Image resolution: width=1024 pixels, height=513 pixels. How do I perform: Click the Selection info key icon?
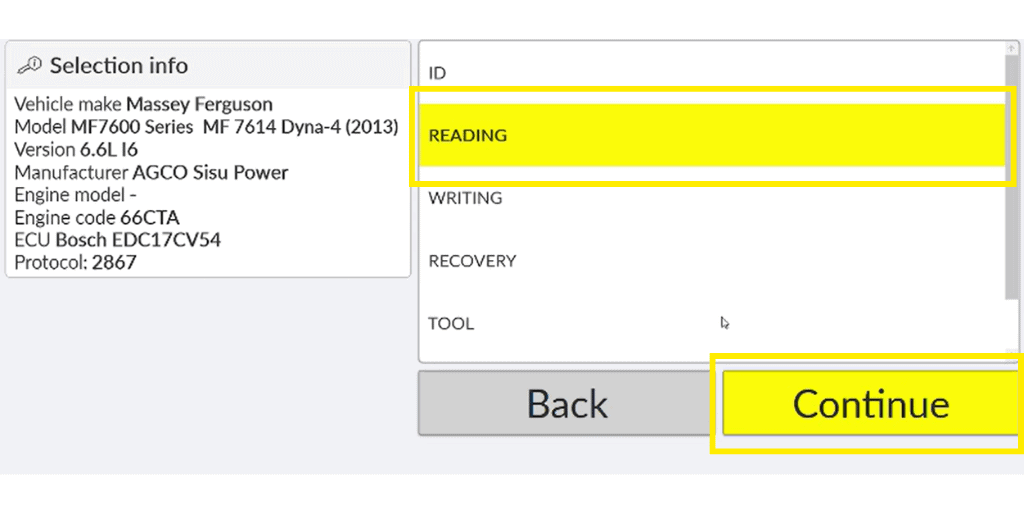click(30, 66)
